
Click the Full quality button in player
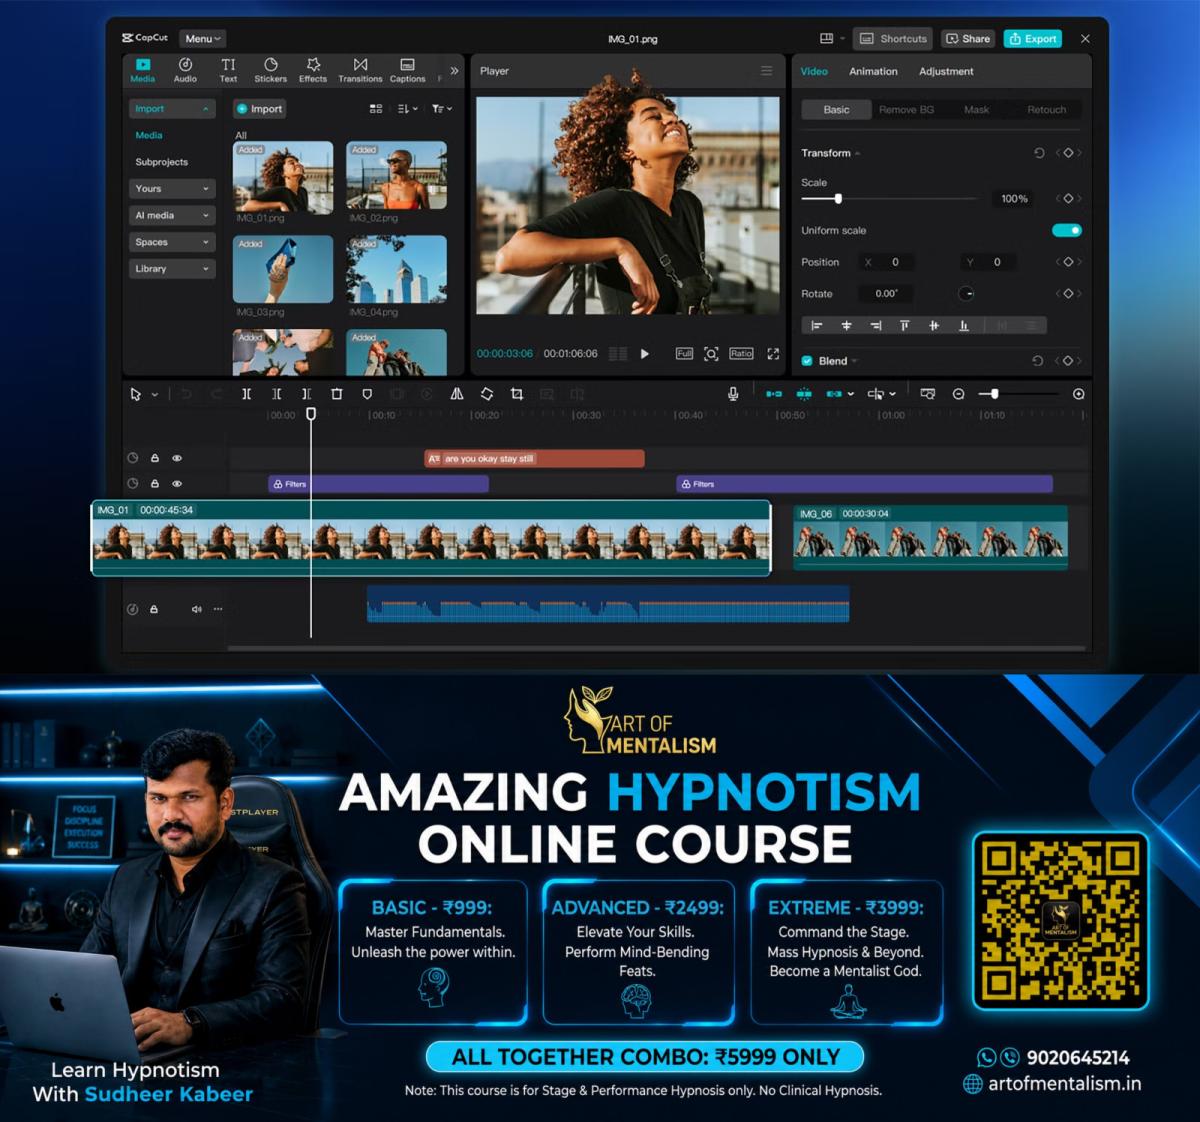(684, 353)
